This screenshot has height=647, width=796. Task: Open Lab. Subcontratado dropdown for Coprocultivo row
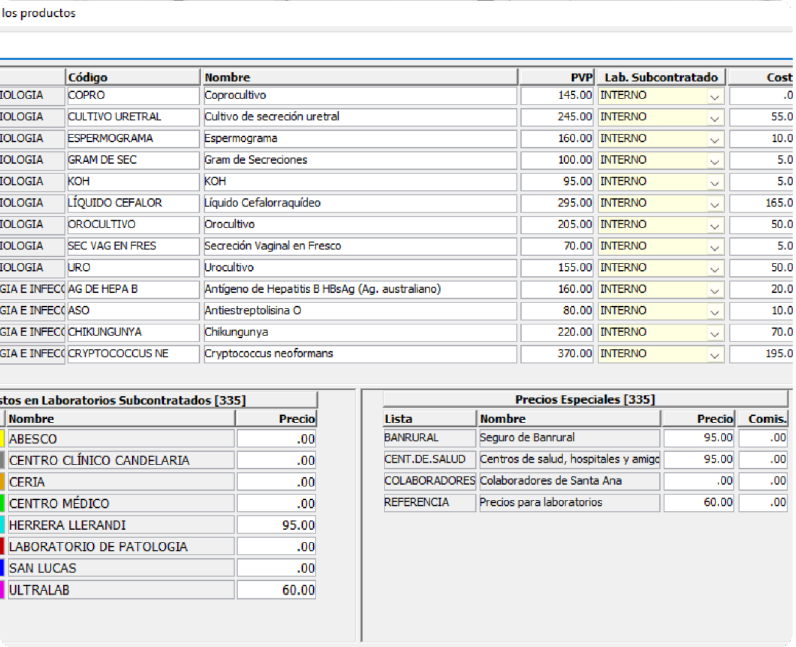point(714,96)
